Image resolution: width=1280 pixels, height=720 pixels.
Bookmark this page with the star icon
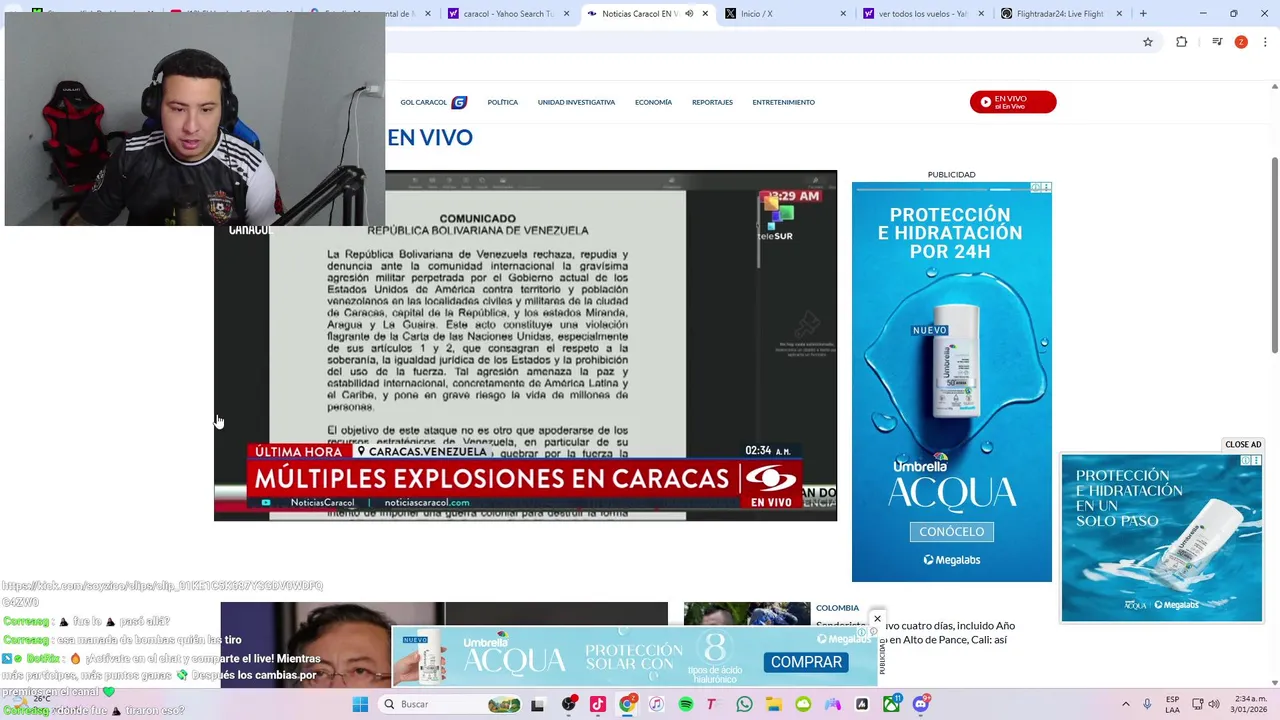click(1148, 42)
